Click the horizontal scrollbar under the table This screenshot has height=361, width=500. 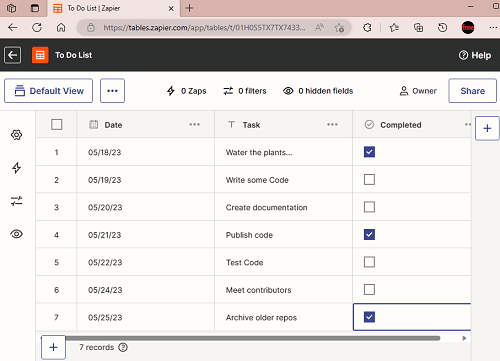253,338
